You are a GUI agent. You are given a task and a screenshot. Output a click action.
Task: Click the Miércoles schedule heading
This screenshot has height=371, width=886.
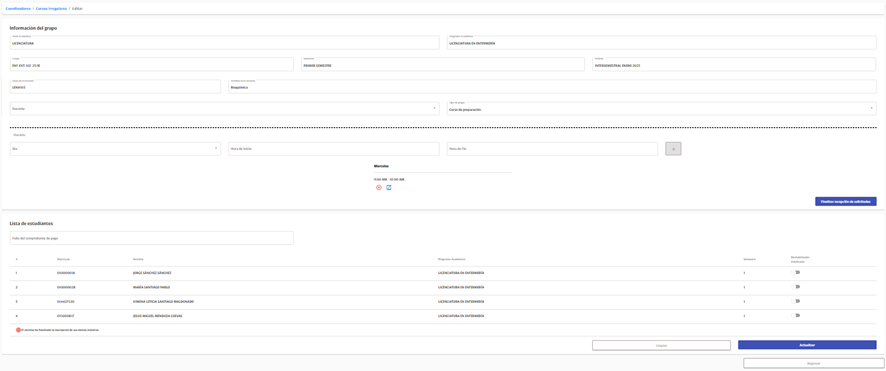(x=381, y=166)
